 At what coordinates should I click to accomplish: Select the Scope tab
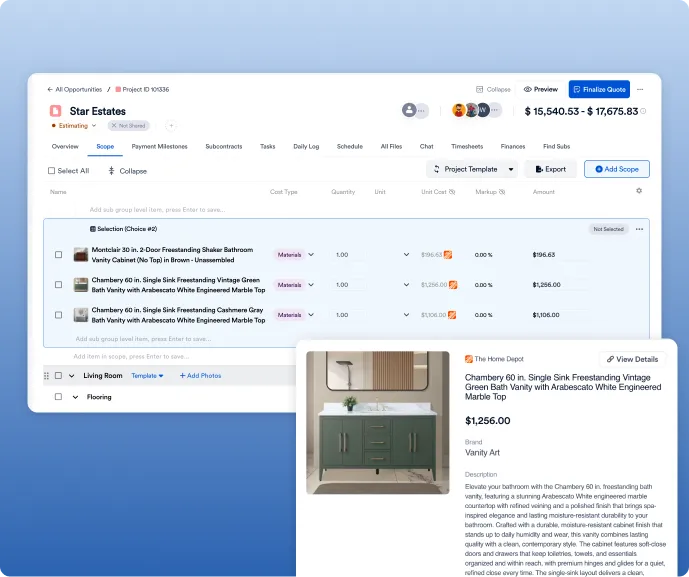[x=105, y=146]
